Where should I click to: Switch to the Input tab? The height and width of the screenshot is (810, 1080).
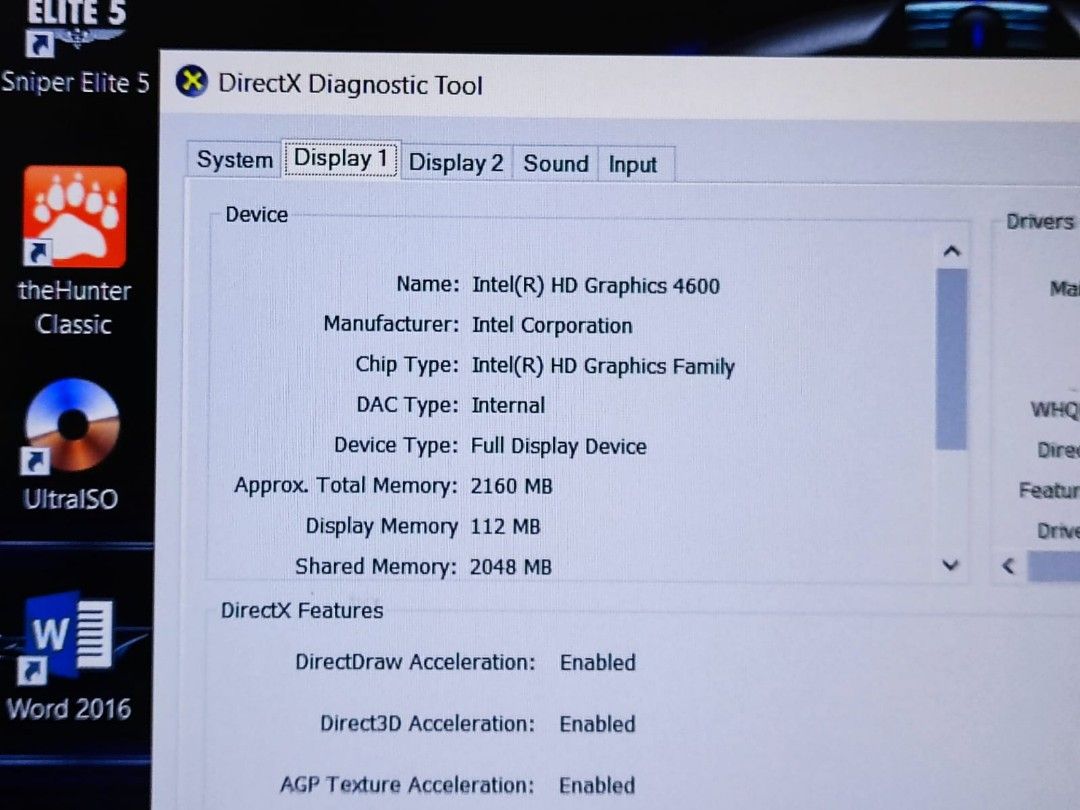coord(633,165)
